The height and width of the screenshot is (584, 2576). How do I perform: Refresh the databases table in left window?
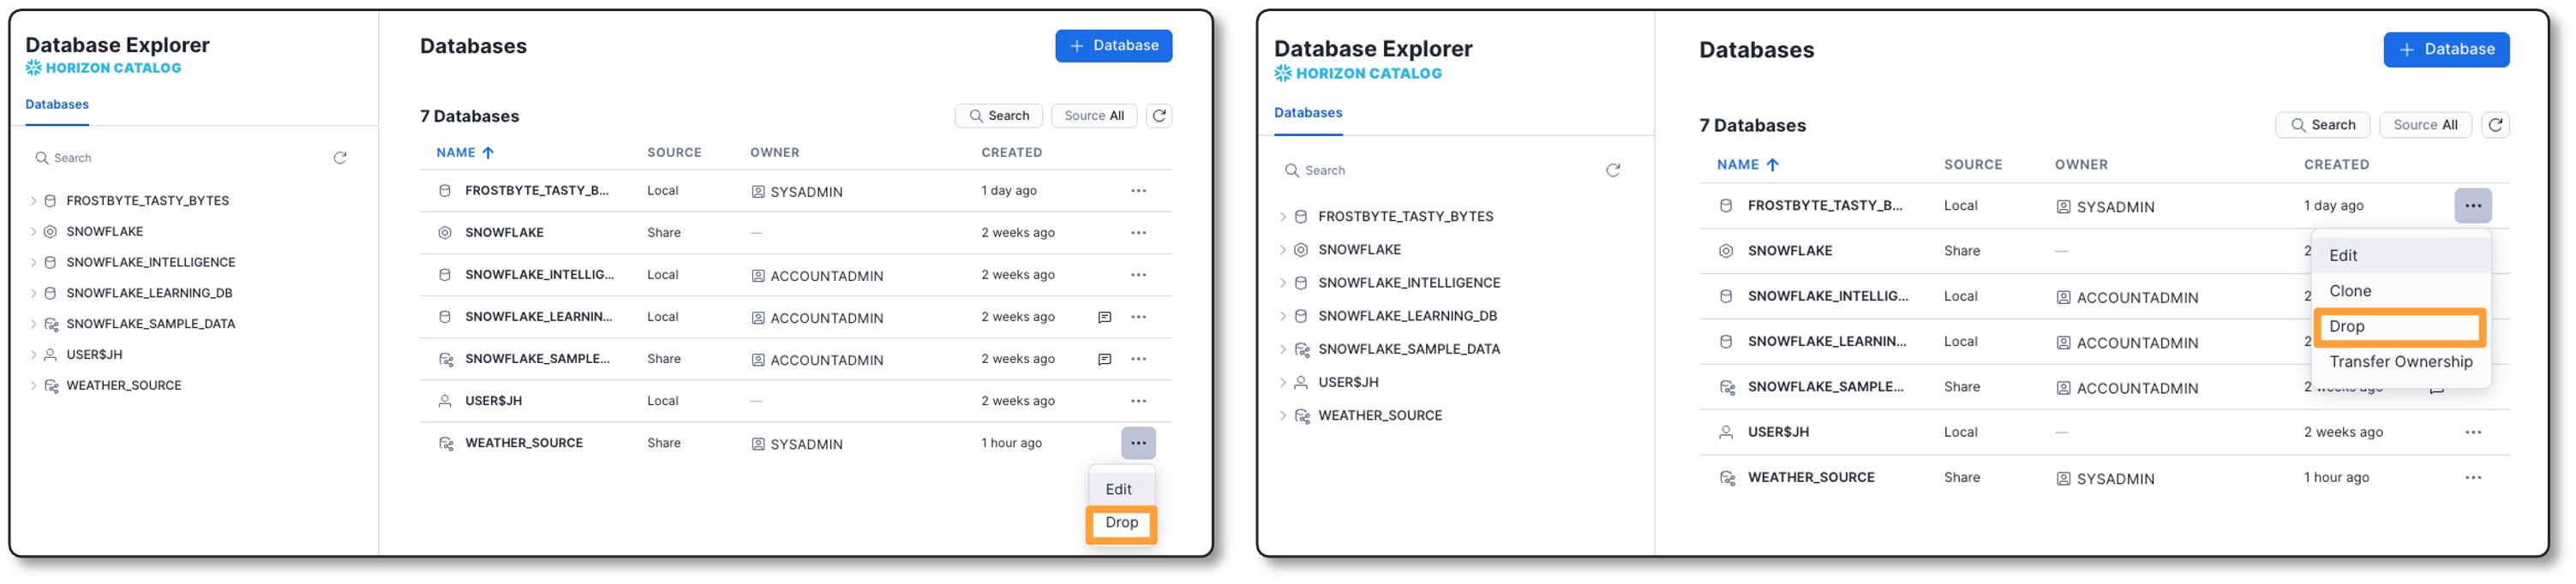point(1159,116)
